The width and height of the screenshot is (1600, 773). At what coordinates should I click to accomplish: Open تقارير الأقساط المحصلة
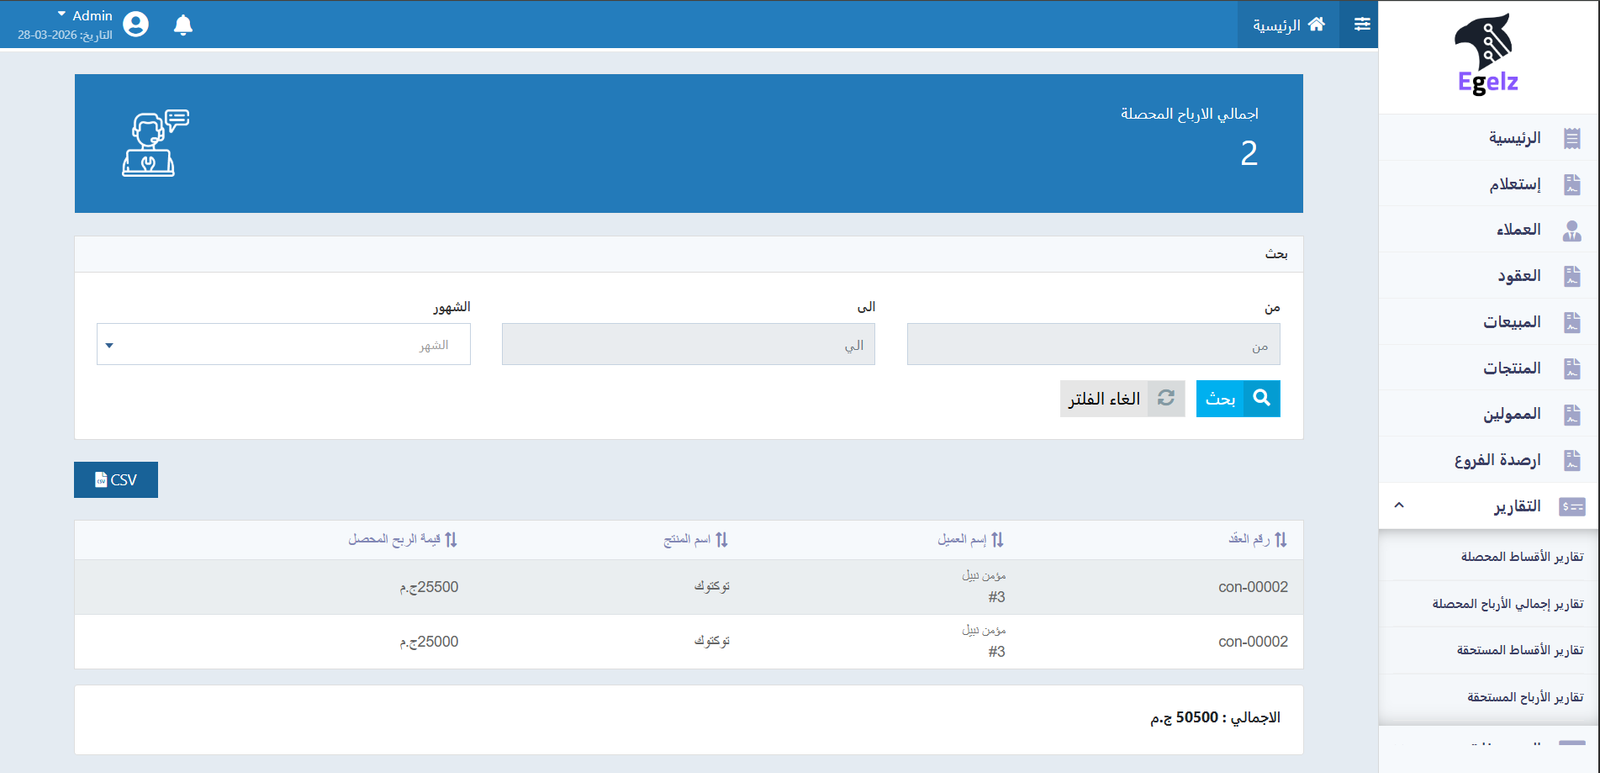click(1522, 557)
